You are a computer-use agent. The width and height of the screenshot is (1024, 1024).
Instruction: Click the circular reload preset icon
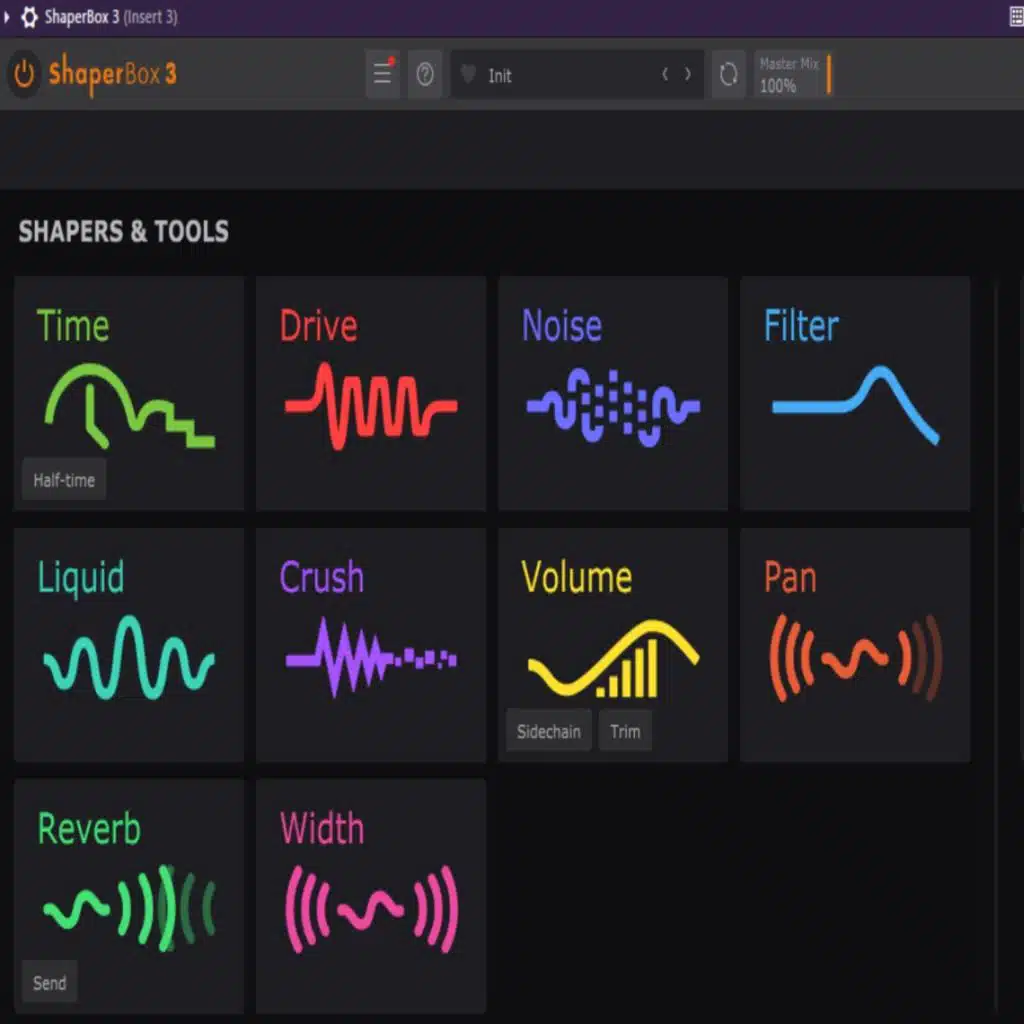[728, 74]
